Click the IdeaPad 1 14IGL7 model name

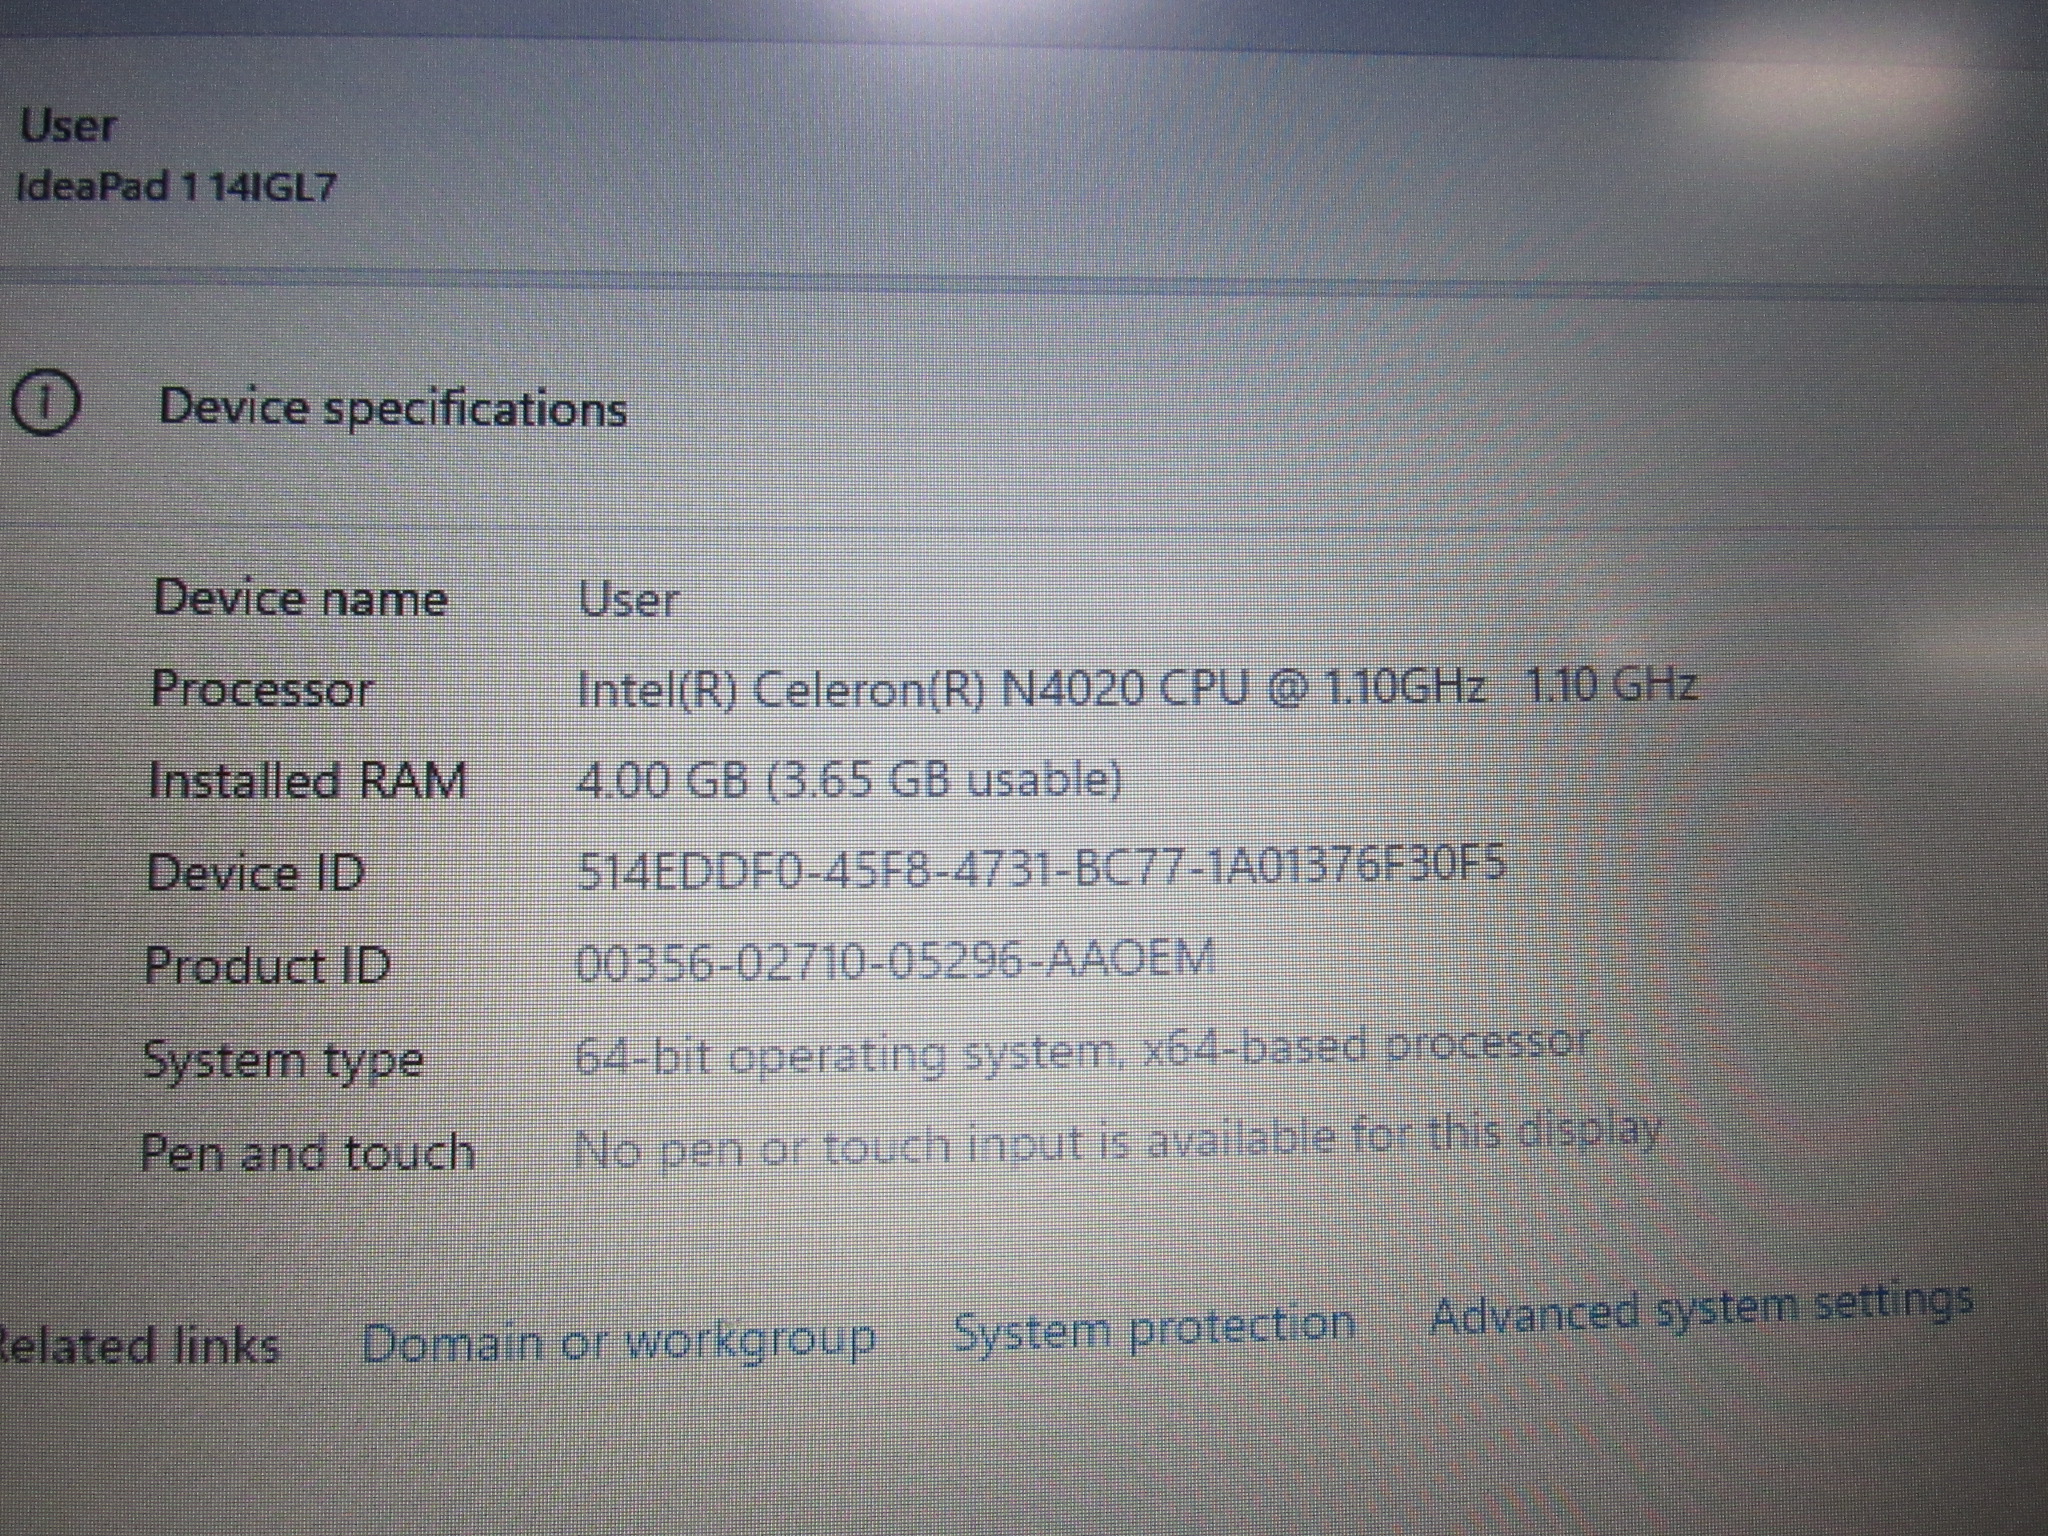177,187
